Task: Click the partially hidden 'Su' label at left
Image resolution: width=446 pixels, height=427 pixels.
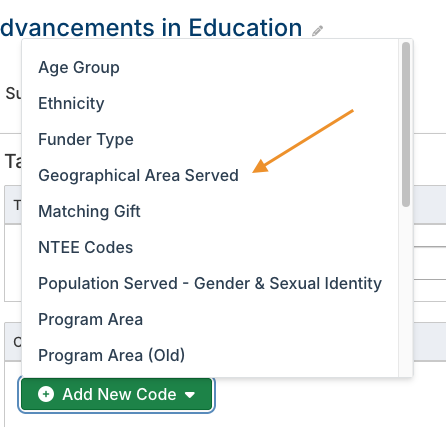Action: pyautogui.click(x=13, y=93)
